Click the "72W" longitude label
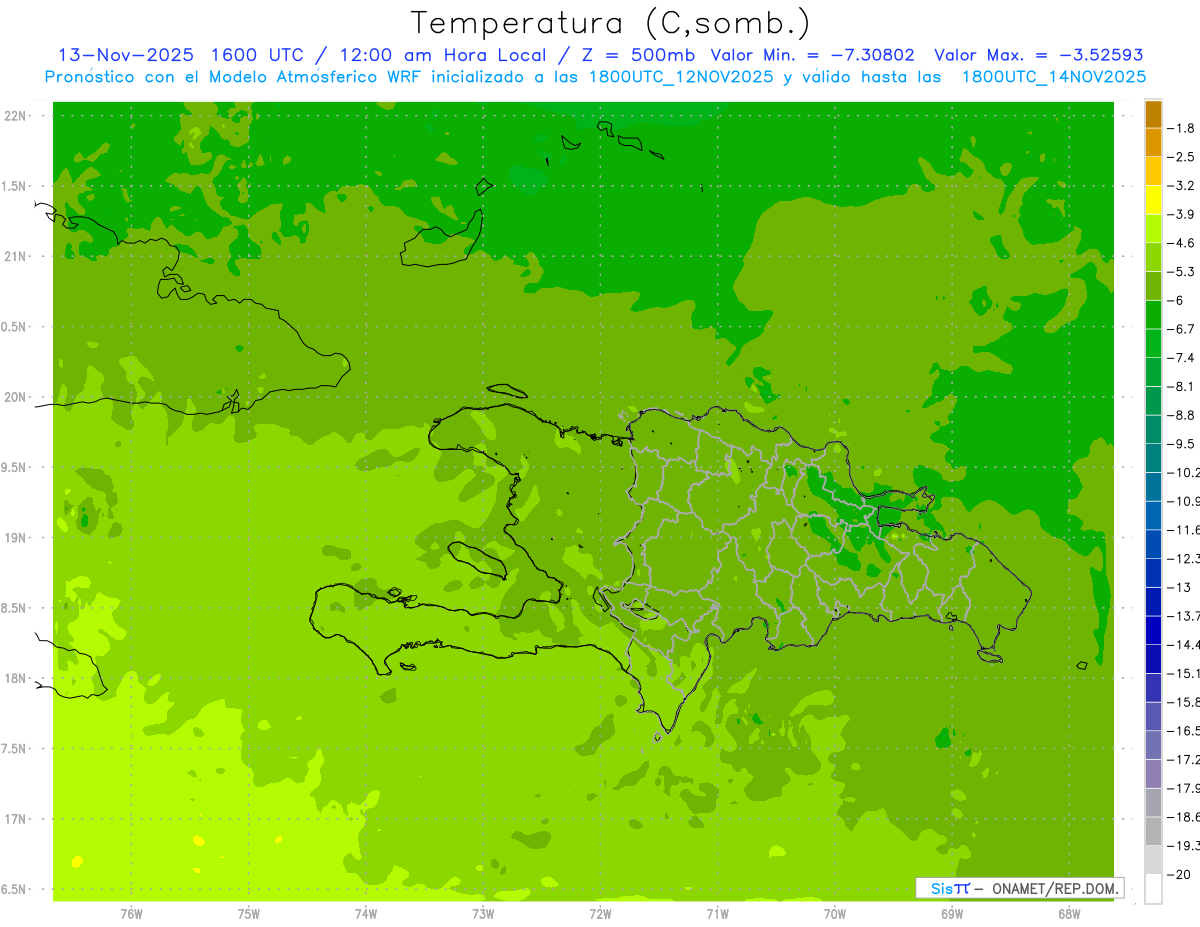The height and width of the screenshot is (927, 1200). point(600,914)
